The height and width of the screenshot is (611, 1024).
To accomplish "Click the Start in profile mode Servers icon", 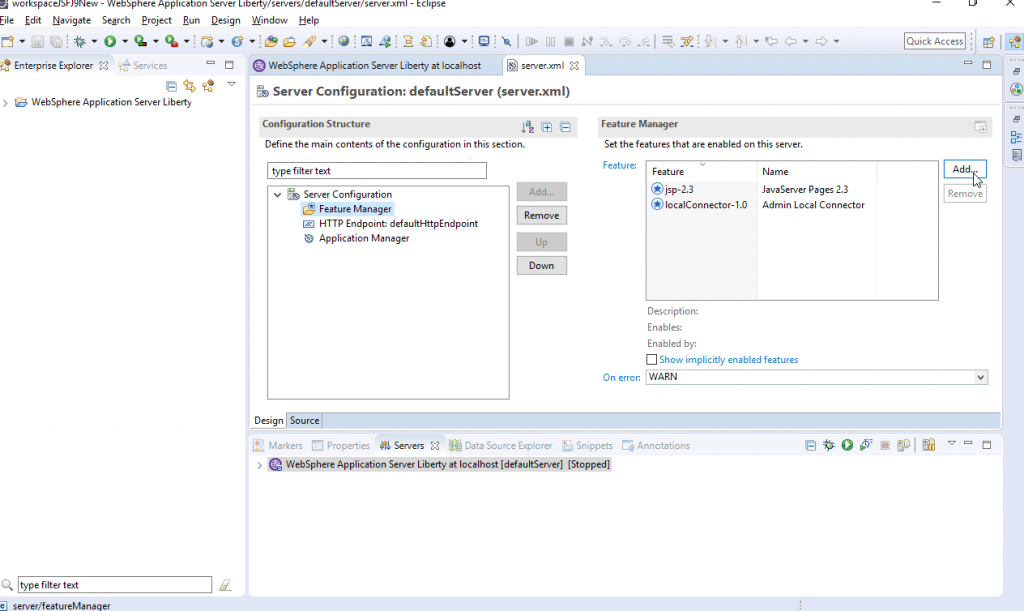I will [866, 445].
